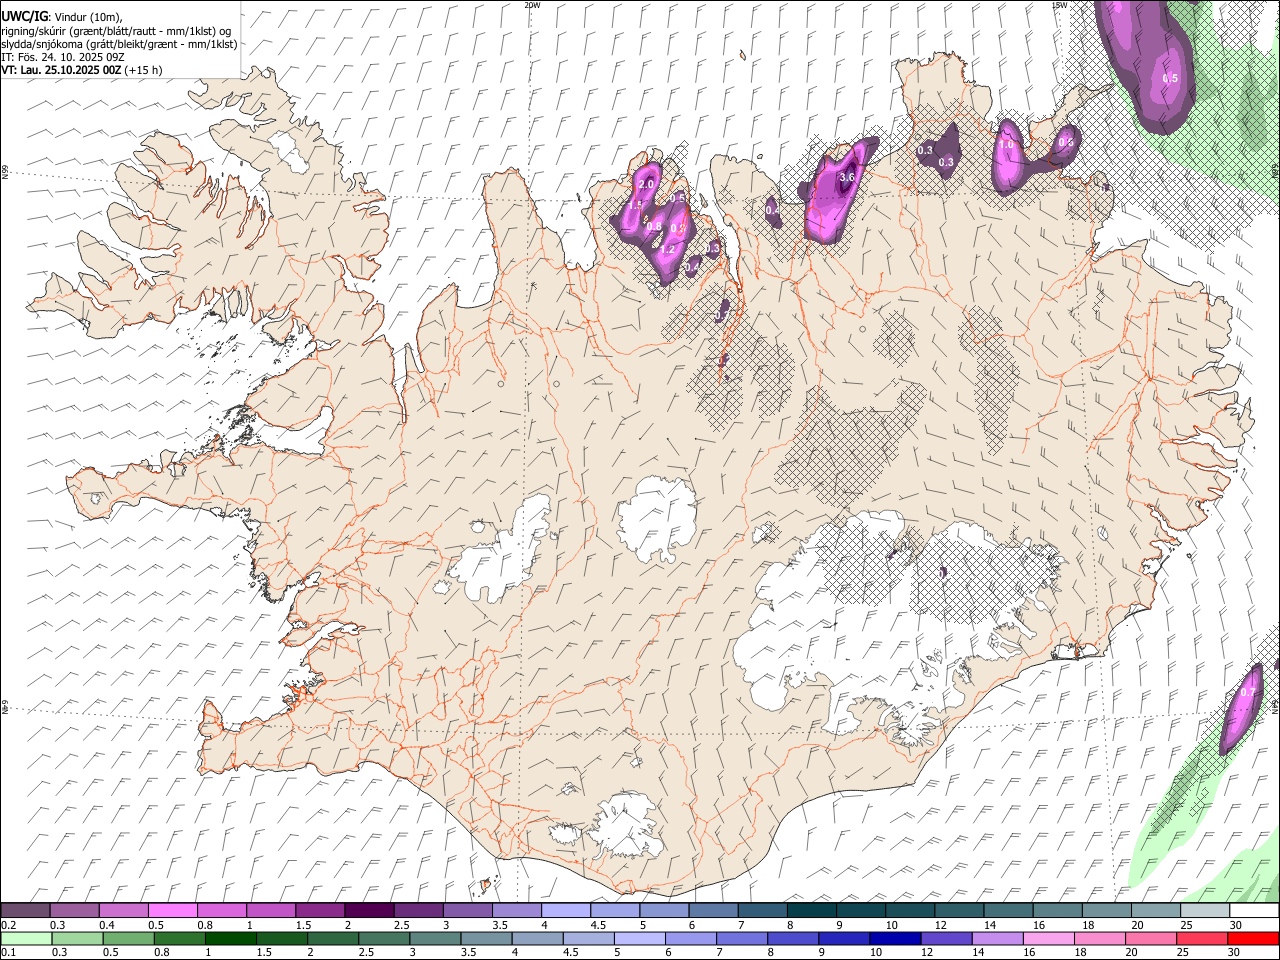Click the 20 label in upper legend row
Screen dimensions: 1280x960
tap(1138, 925)
